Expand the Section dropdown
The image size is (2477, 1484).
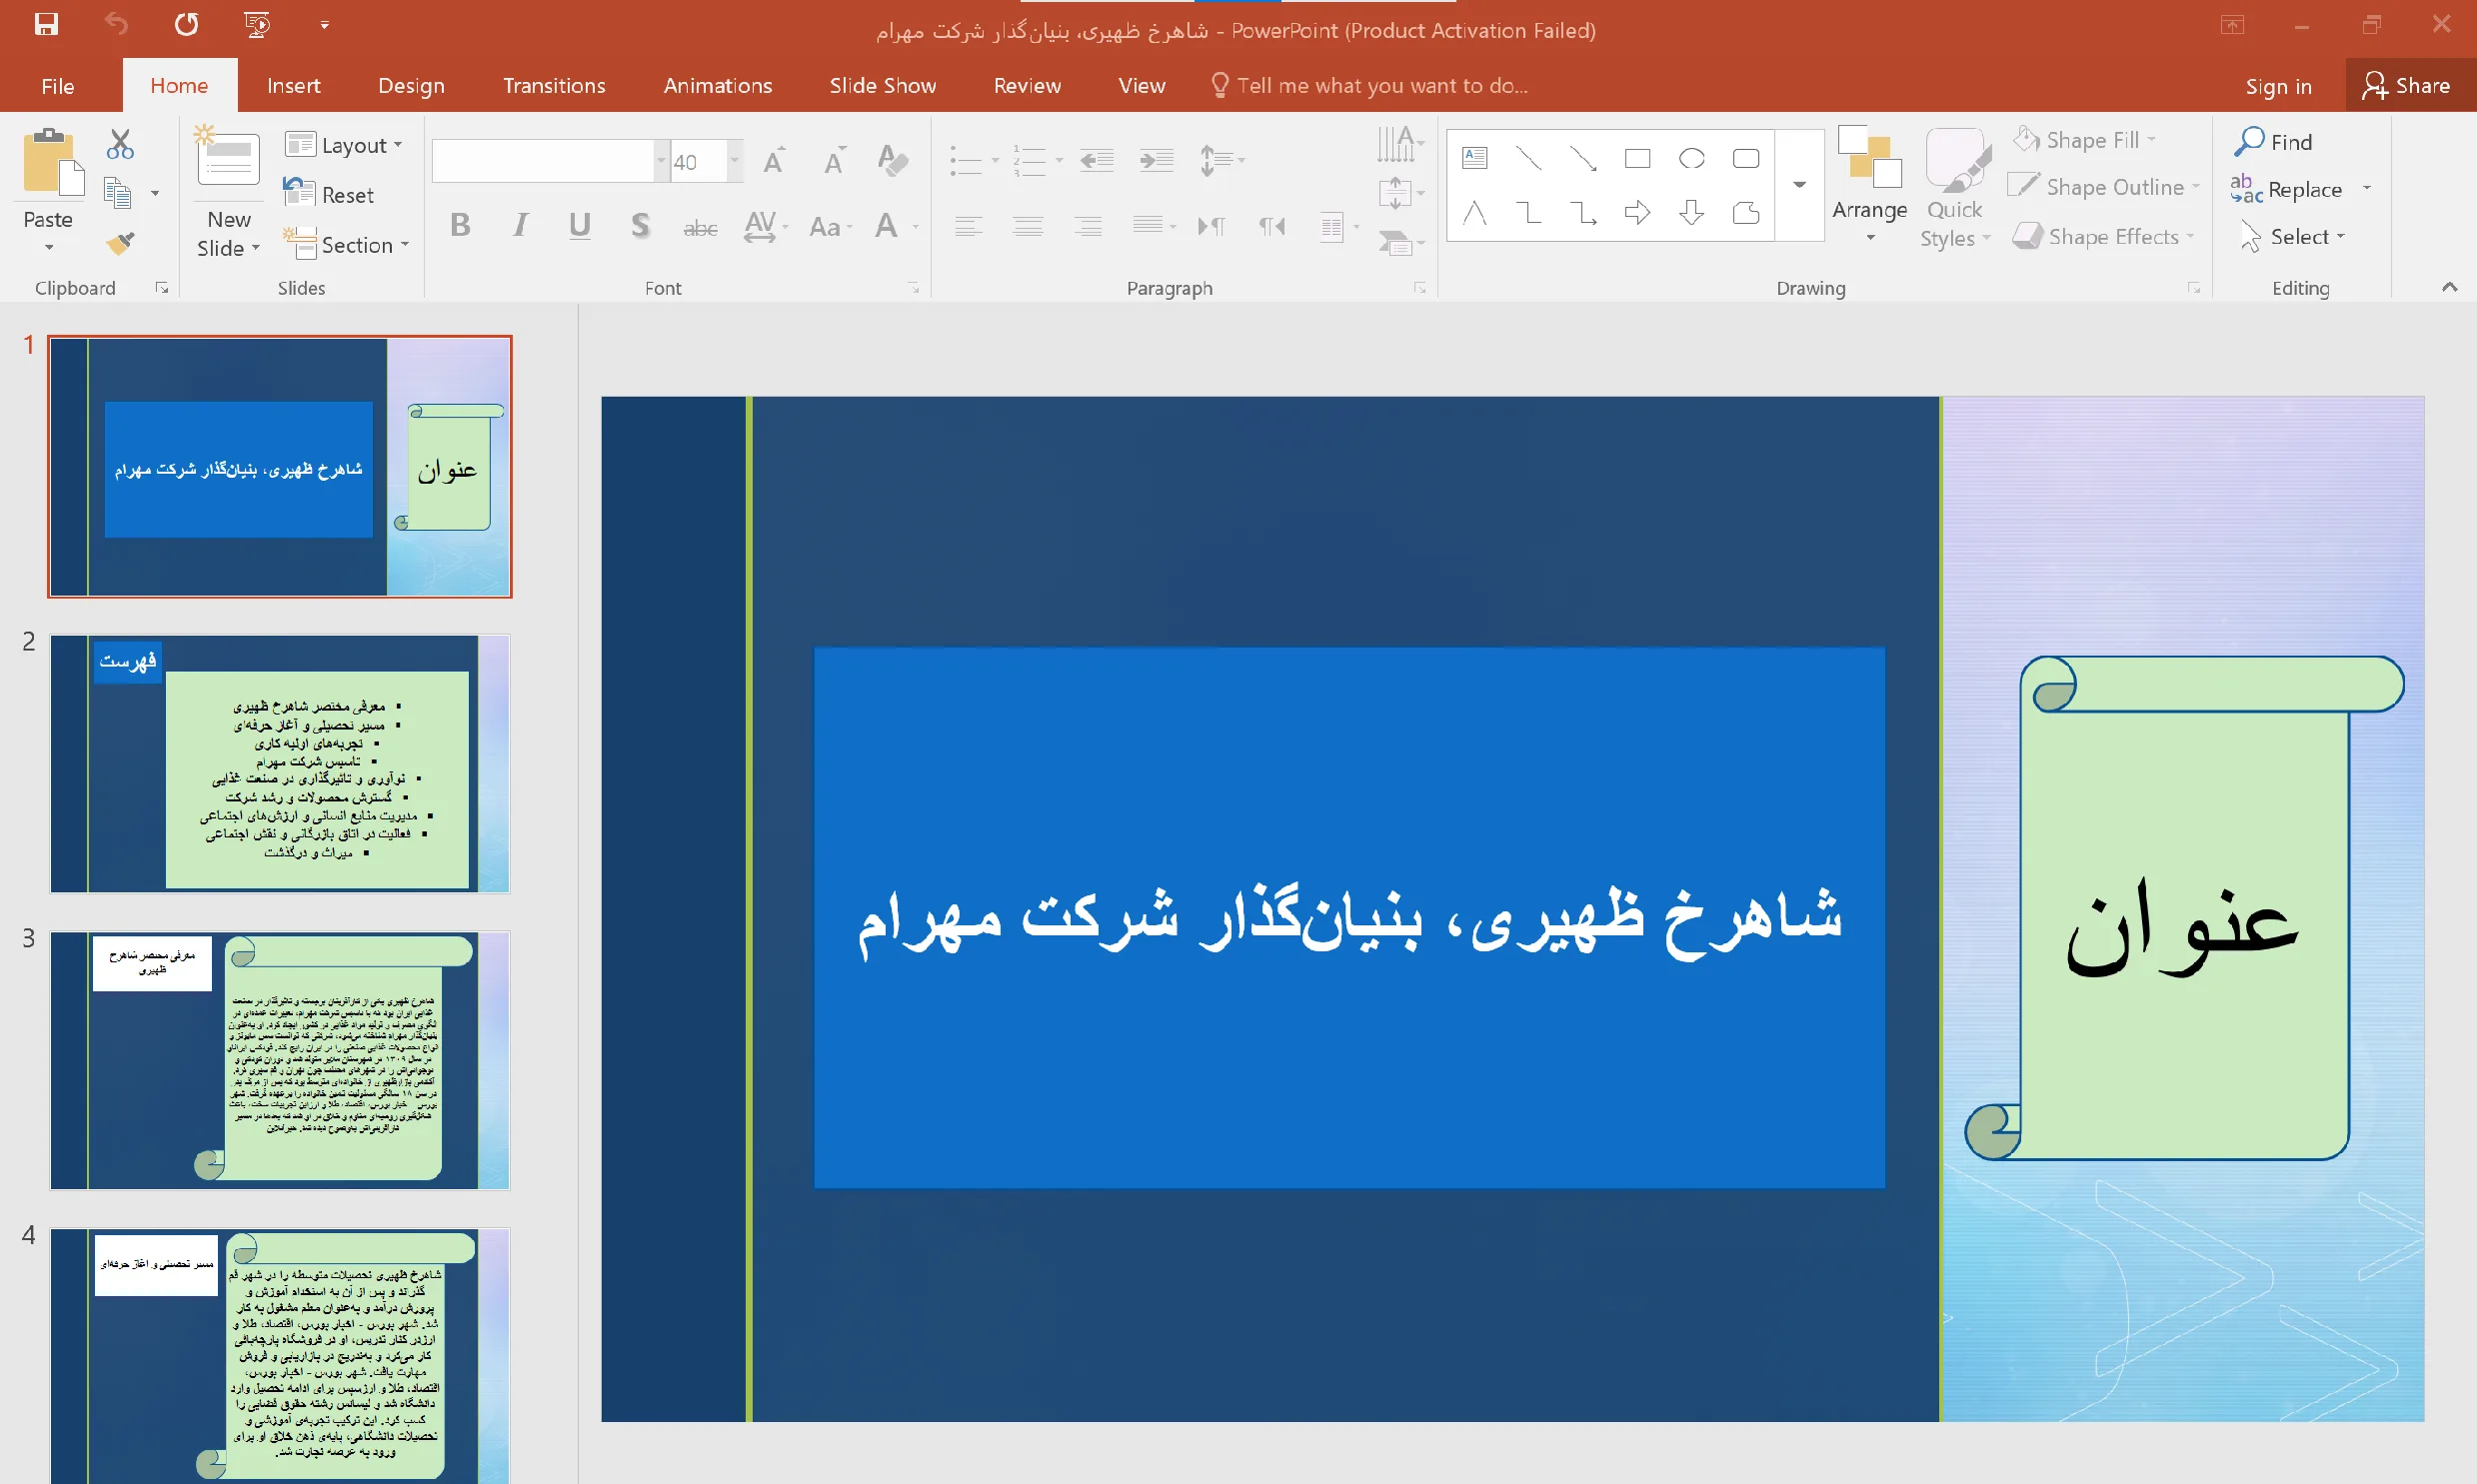346,245
